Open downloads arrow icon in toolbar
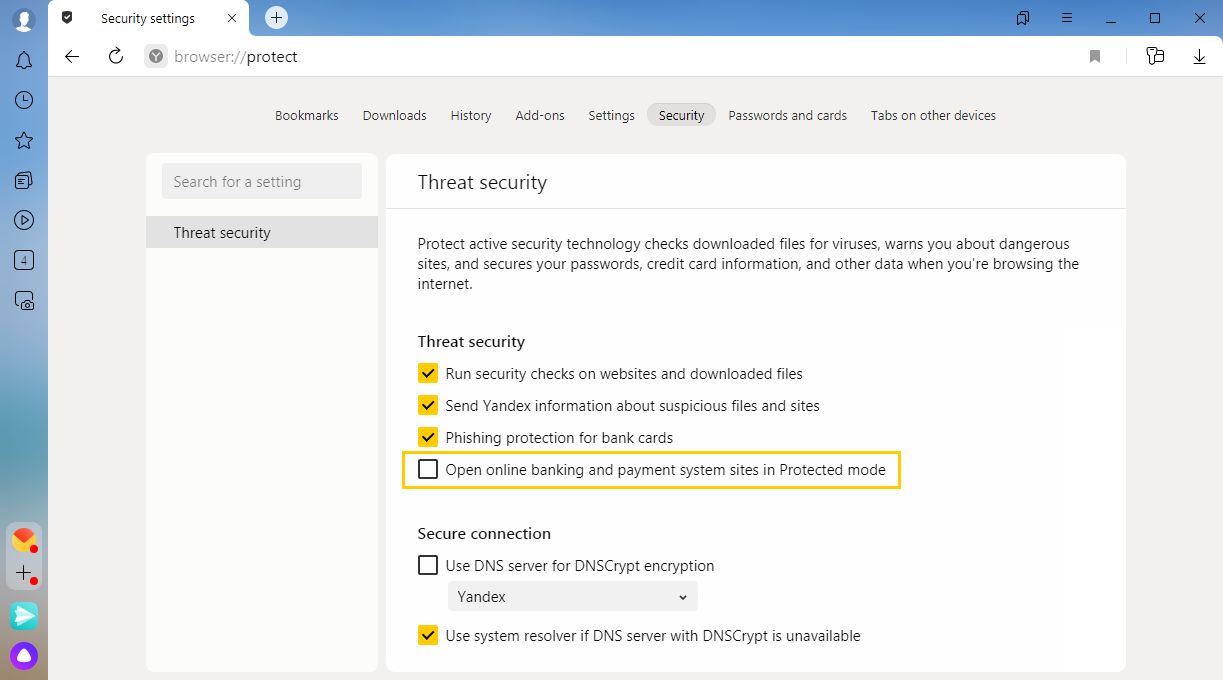The width and height of the screenshot is (1223, 680). click(x=1199, y=57)
